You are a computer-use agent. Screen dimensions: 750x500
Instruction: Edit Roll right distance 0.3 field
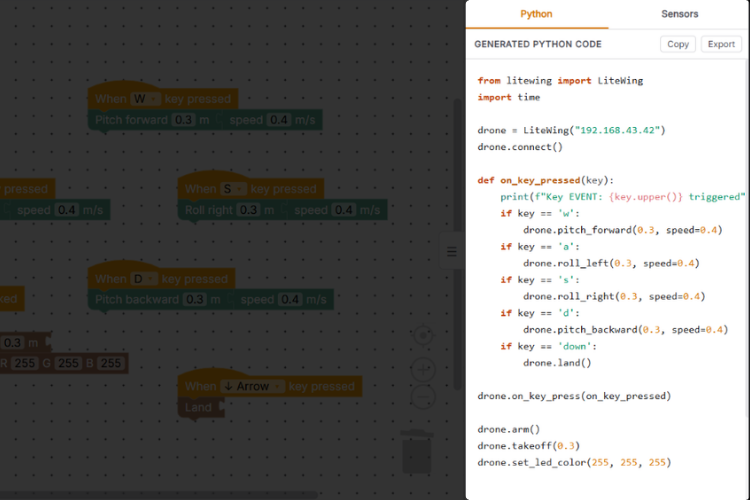pos(248,210)
